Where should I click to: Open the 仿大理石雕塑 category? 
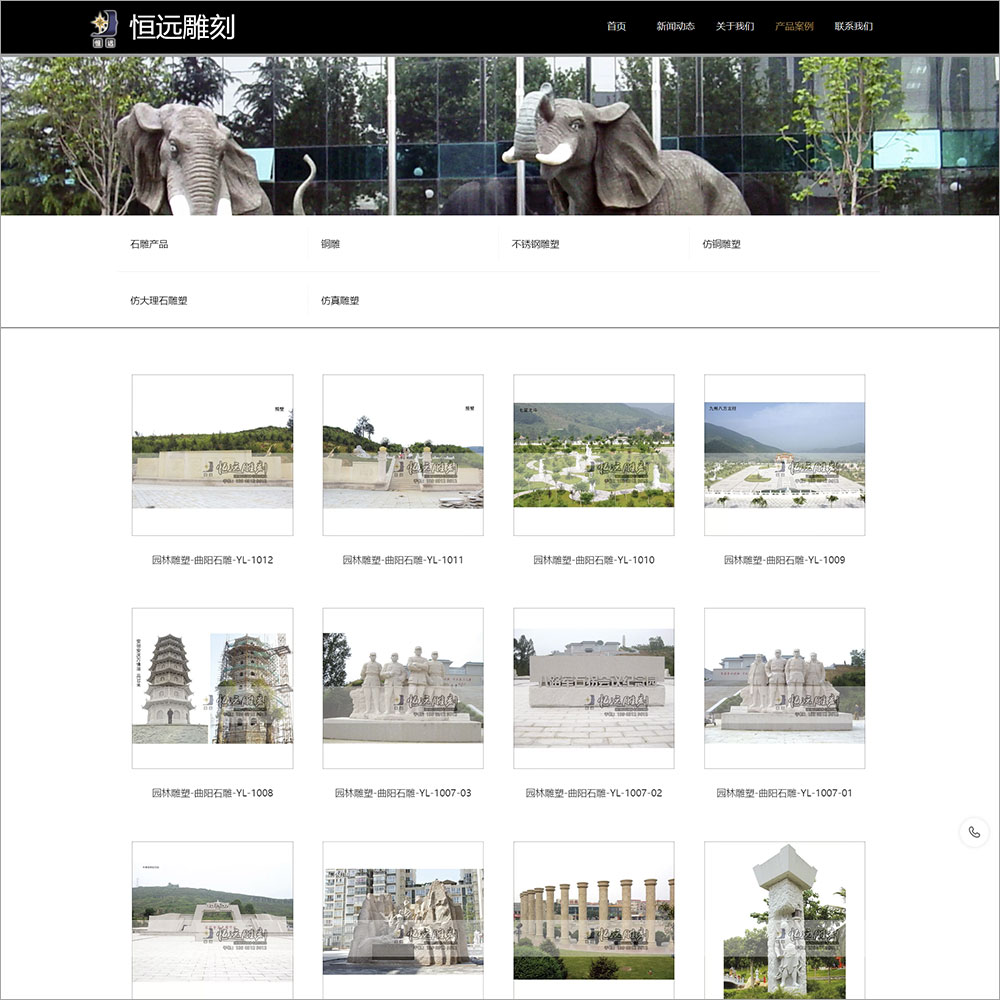tap(158, 301)
